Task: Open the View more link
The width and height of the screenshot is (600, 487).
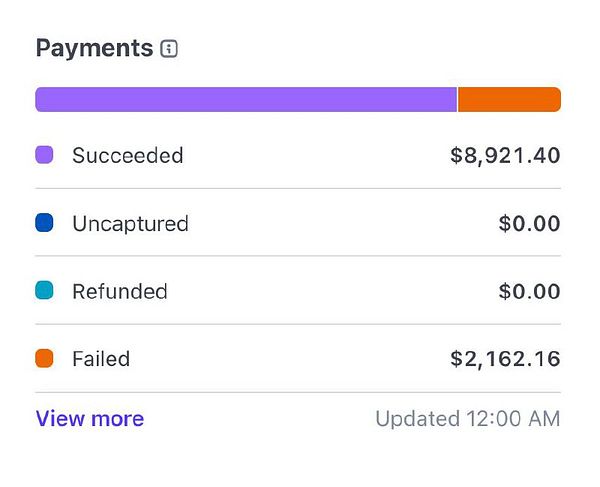Action: [90, 419]
